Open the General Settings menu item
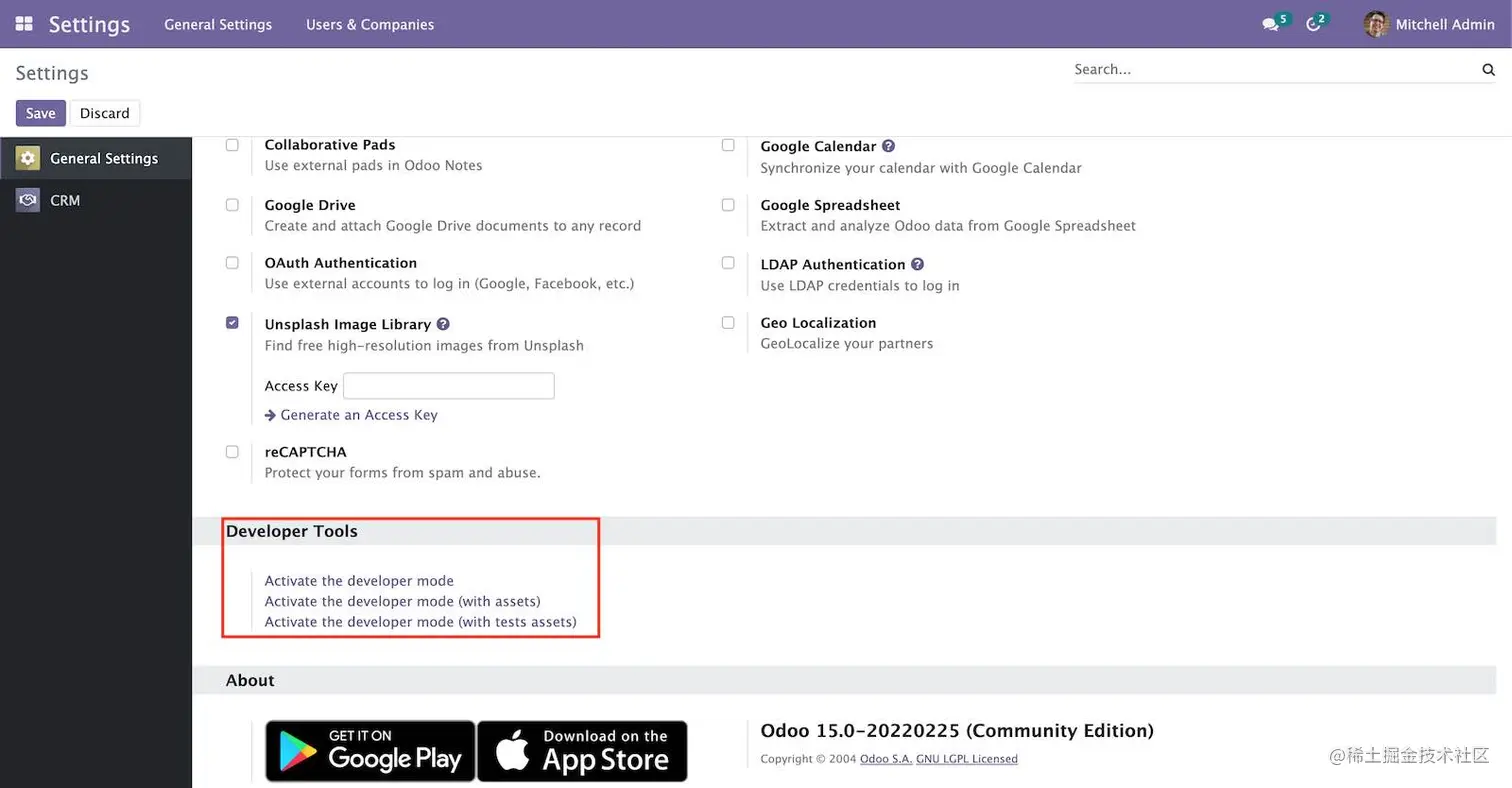The width and height of the screenshot is (1512, 788). click(218, 24)
